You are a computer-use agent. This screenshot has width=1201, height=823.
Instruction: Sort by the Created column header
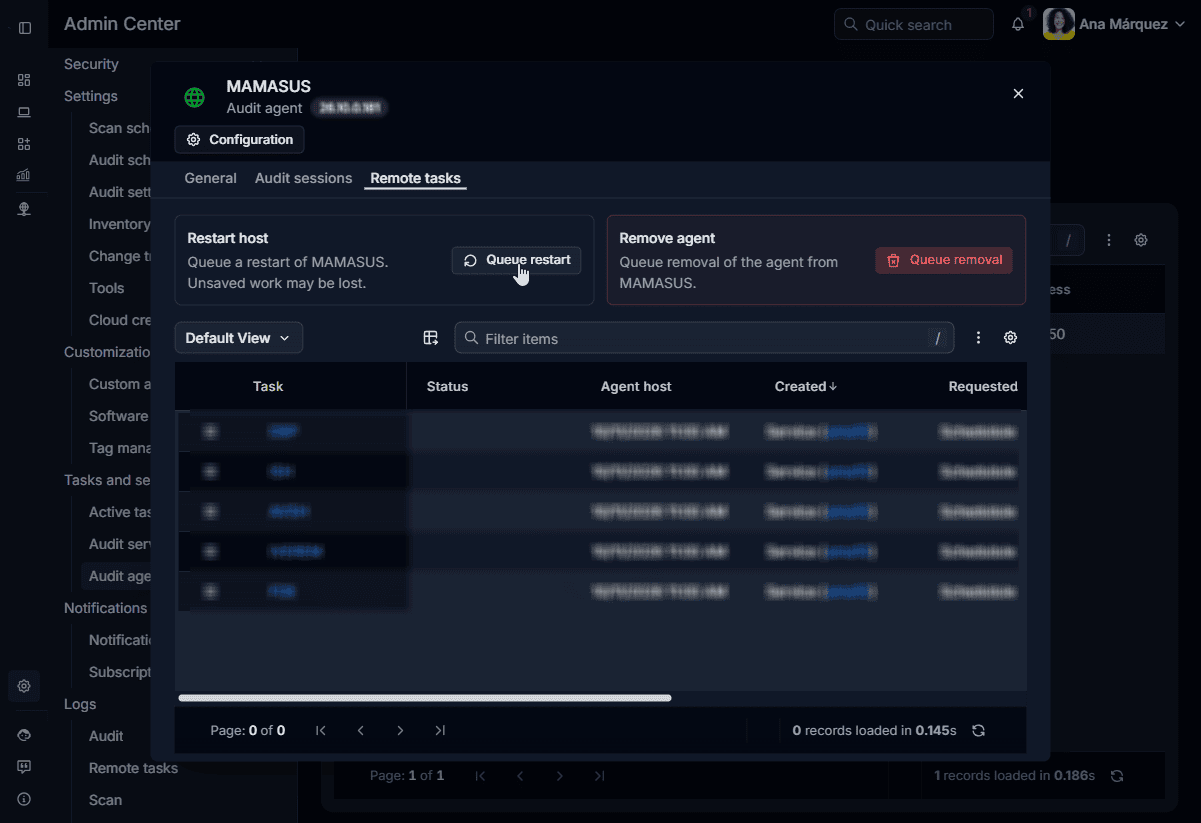tap(806, 386)
